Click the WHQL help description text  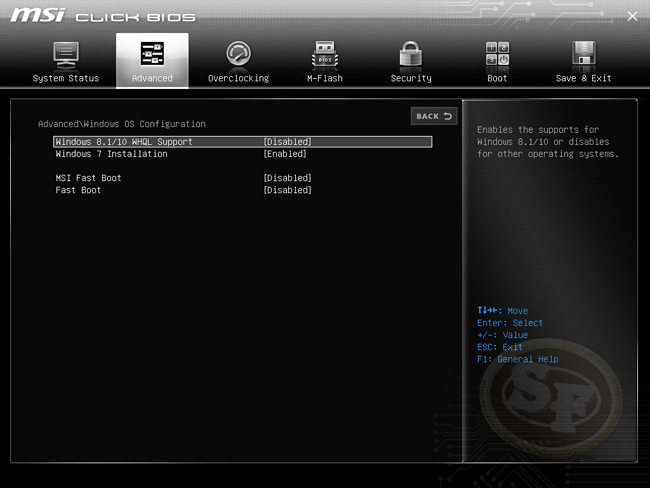point(547,142)
